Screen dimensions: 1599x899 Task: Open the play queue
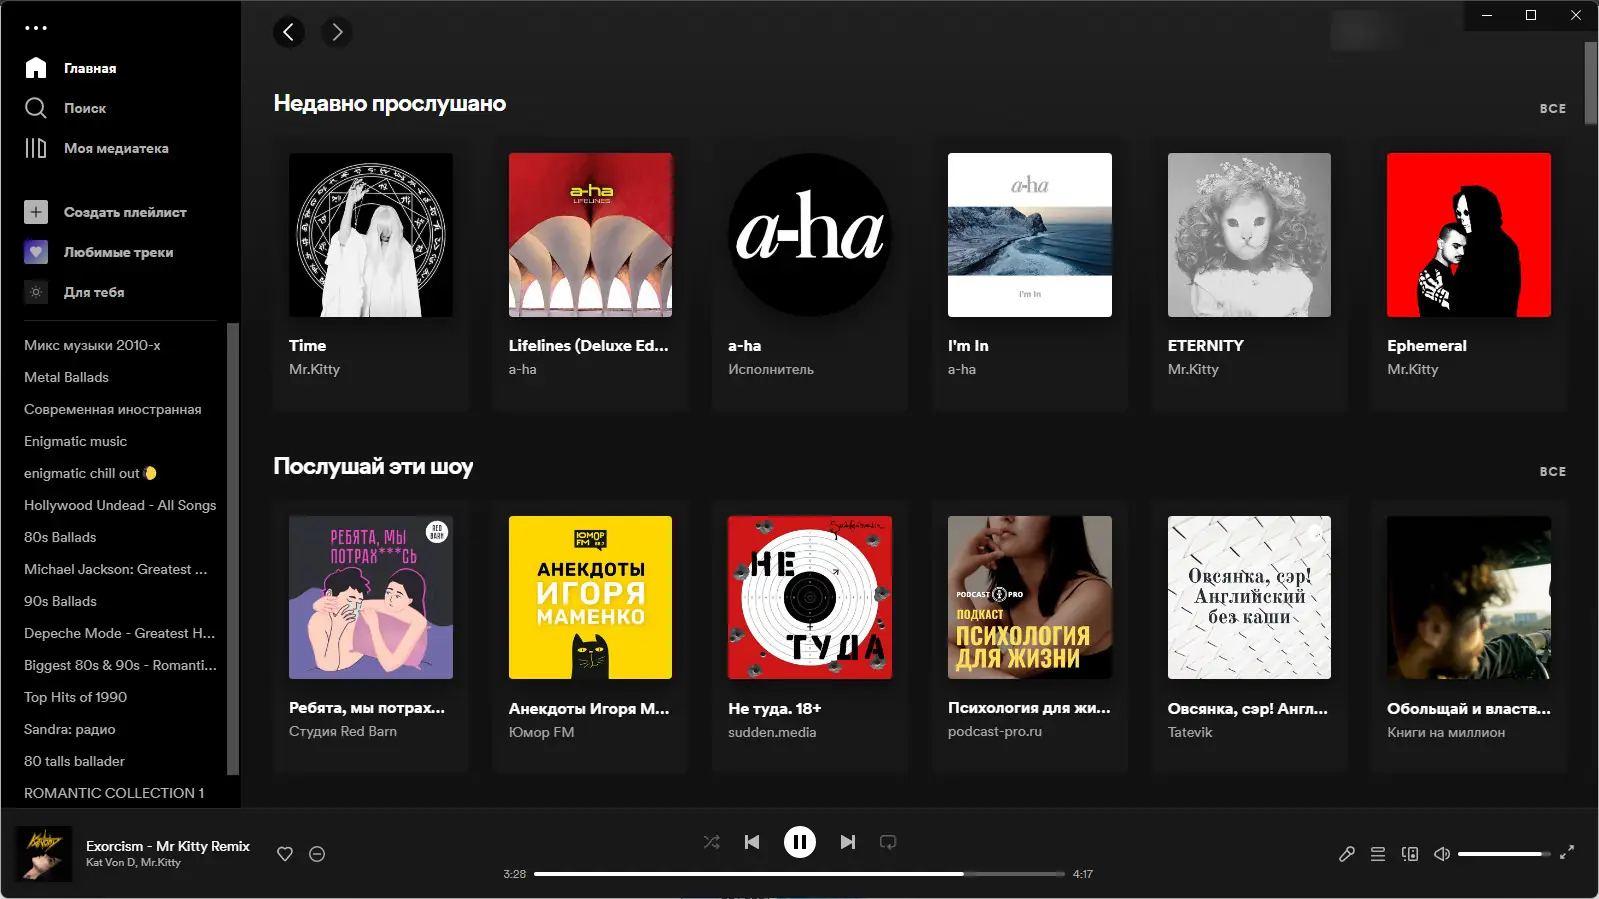1378,854
